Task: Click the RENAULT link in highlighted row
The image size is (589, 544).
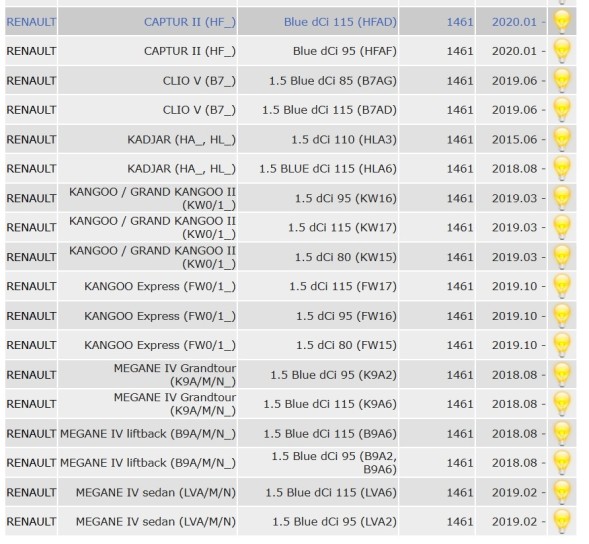Action: tap(31, 22)
